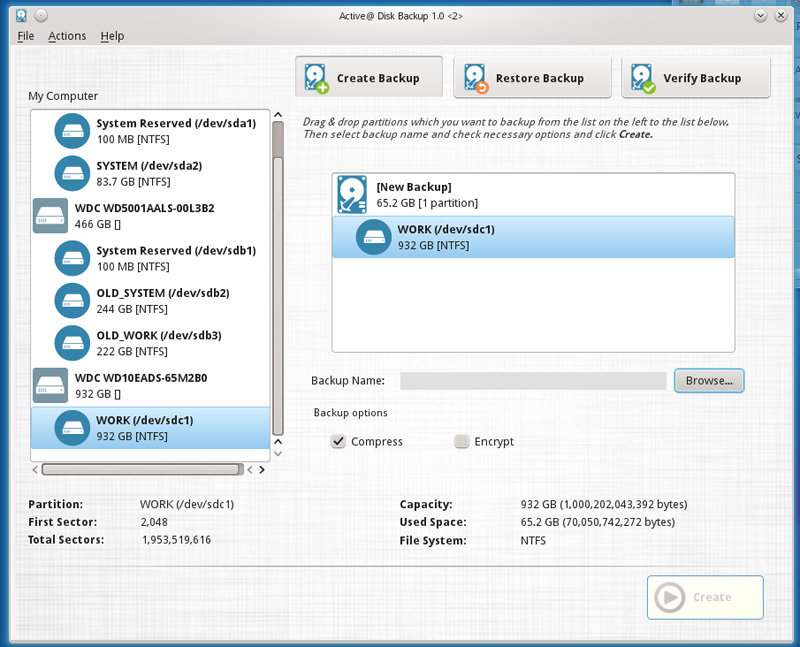Click the Verify Backup icon with green check
Screen dimensions: 800x647
click(643, 78)
